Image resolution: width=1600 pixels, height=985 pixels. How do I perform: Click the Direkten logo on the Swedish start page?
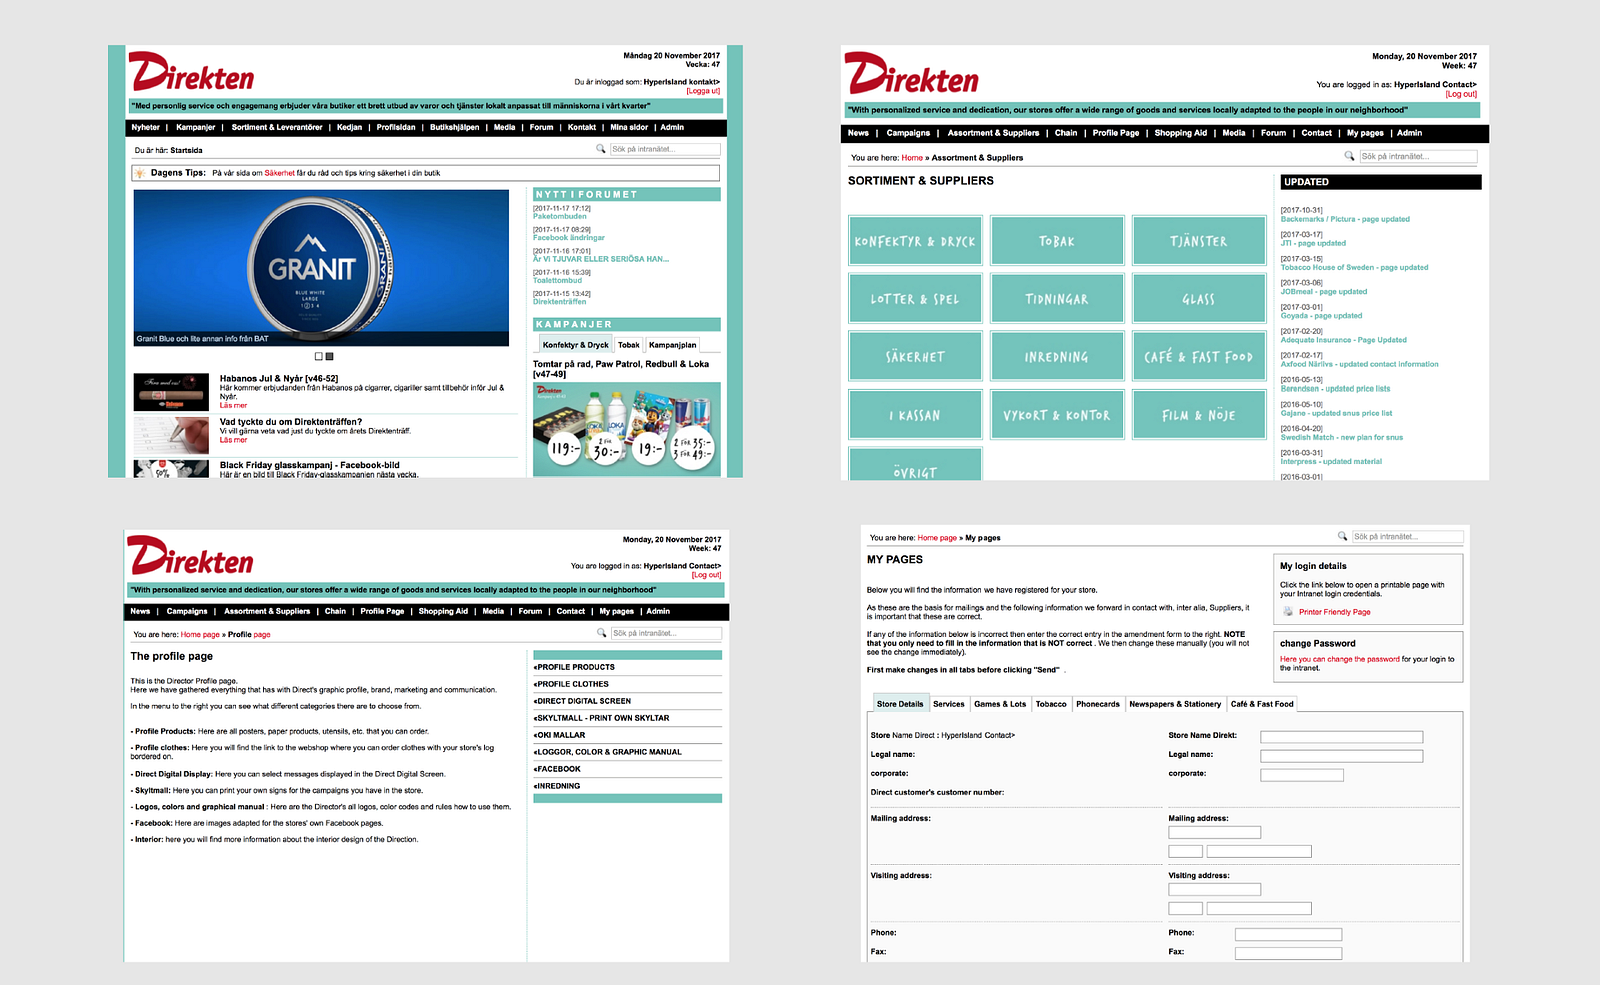(x=191, y=72)
